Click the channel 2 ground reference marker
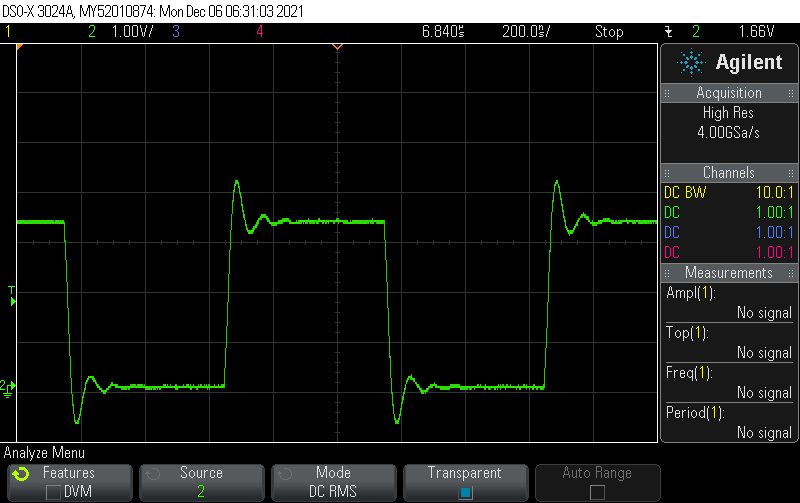The image size is (800, 503). 8,389
